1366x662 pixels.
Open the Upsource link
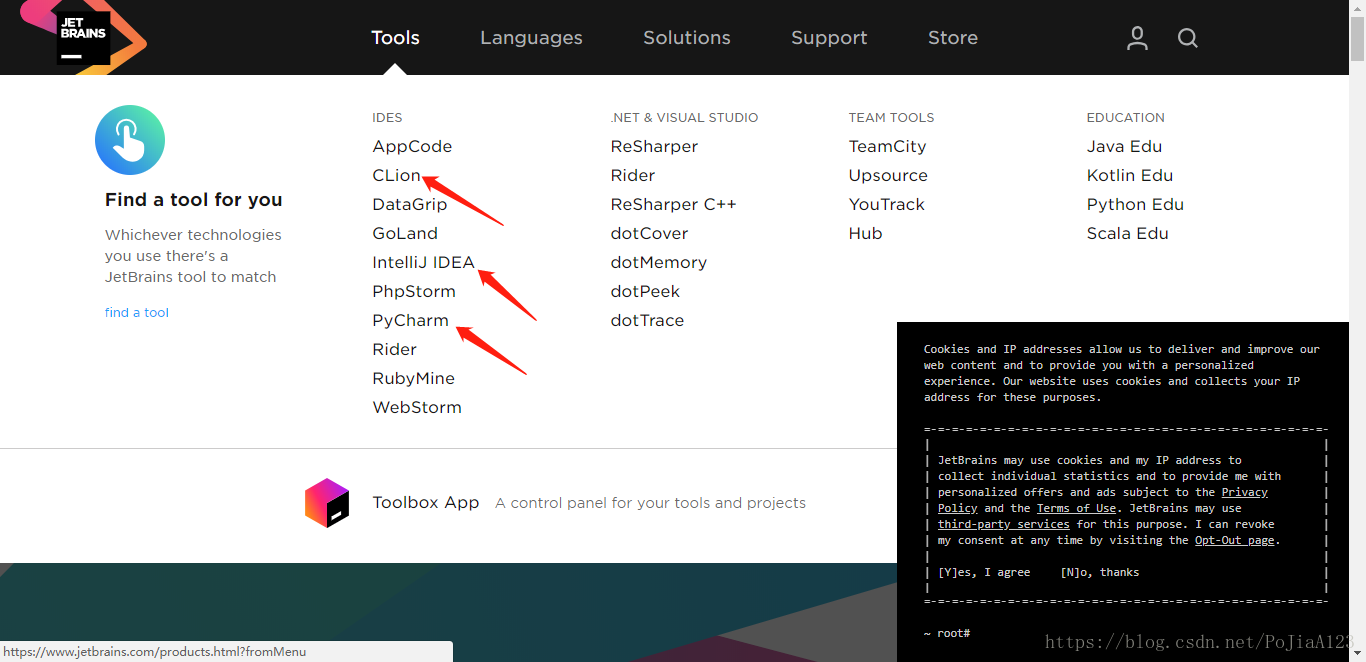(888, 175)
